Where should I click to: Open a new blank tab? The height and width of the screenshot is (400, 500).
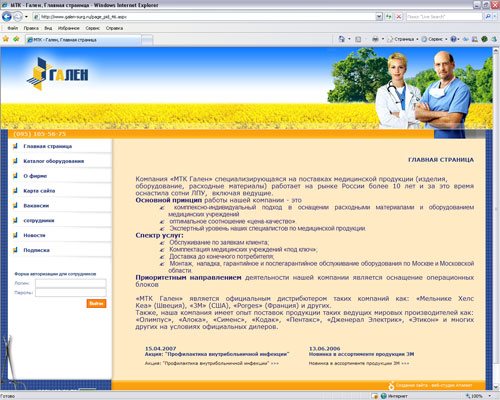pos(147,40)
